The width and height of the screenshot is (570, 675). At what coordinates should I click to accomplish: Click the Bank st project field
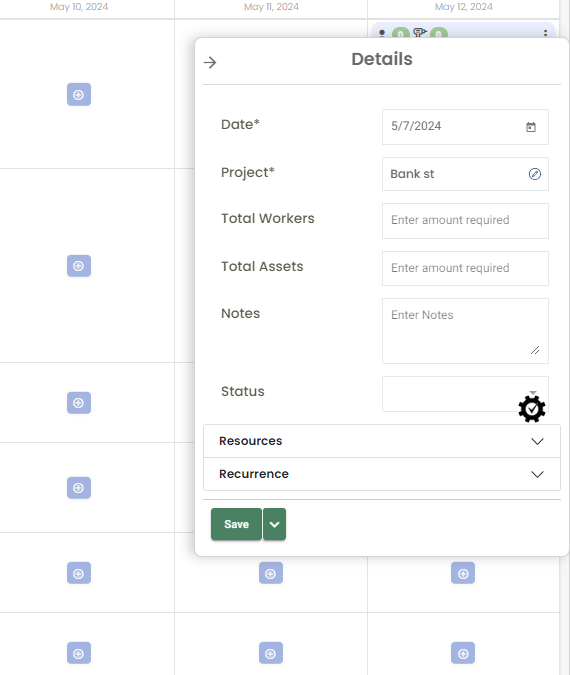[465, 174]
